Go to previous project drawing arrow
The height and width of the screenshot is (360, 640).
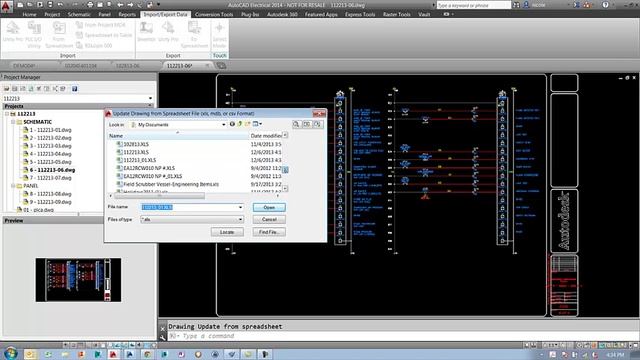120,5
